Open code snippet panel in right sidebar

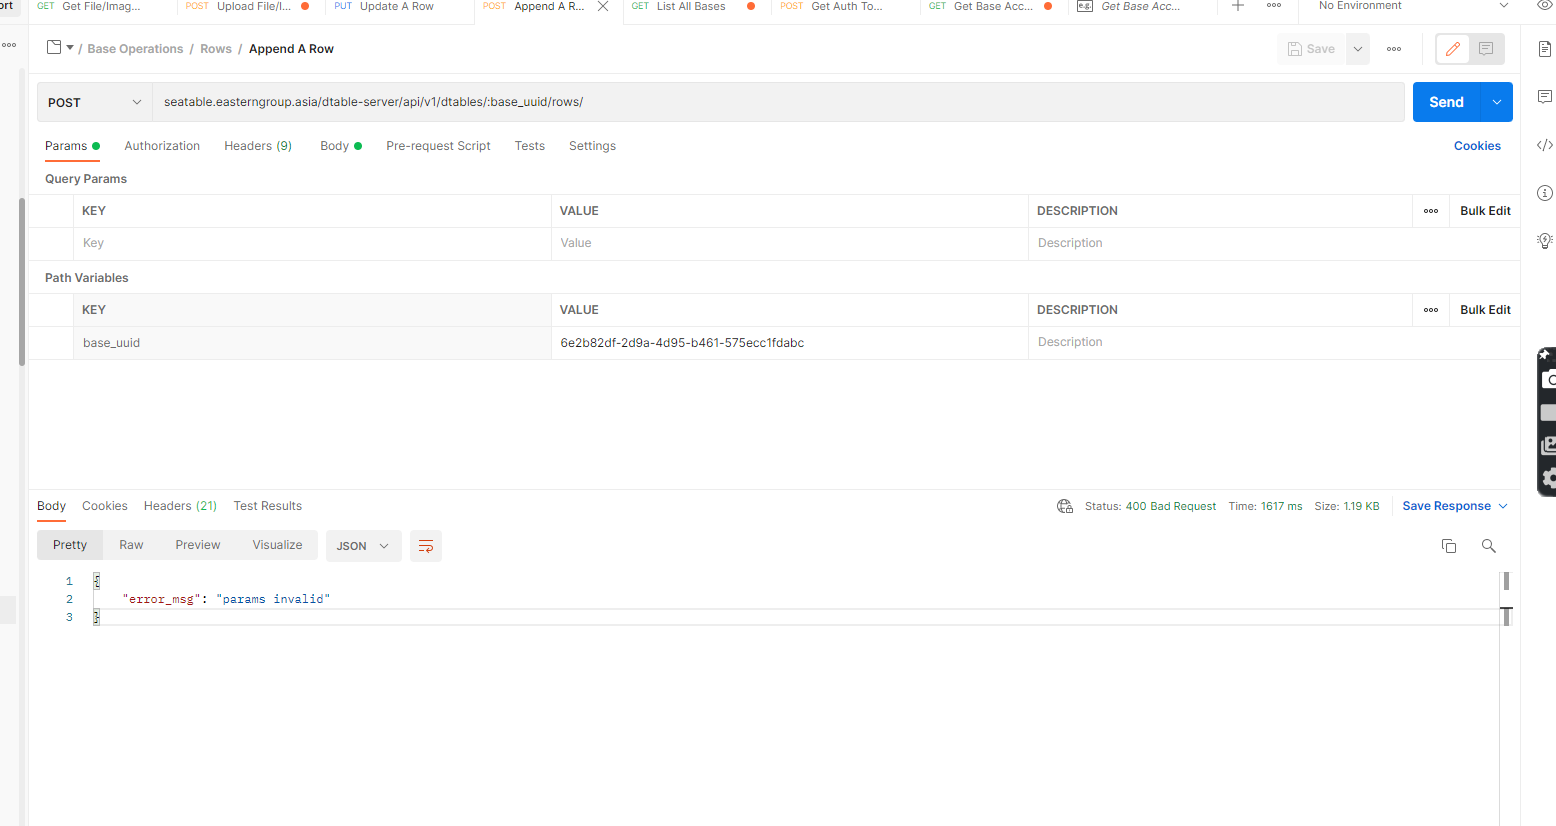click(x=1544, y=145)
